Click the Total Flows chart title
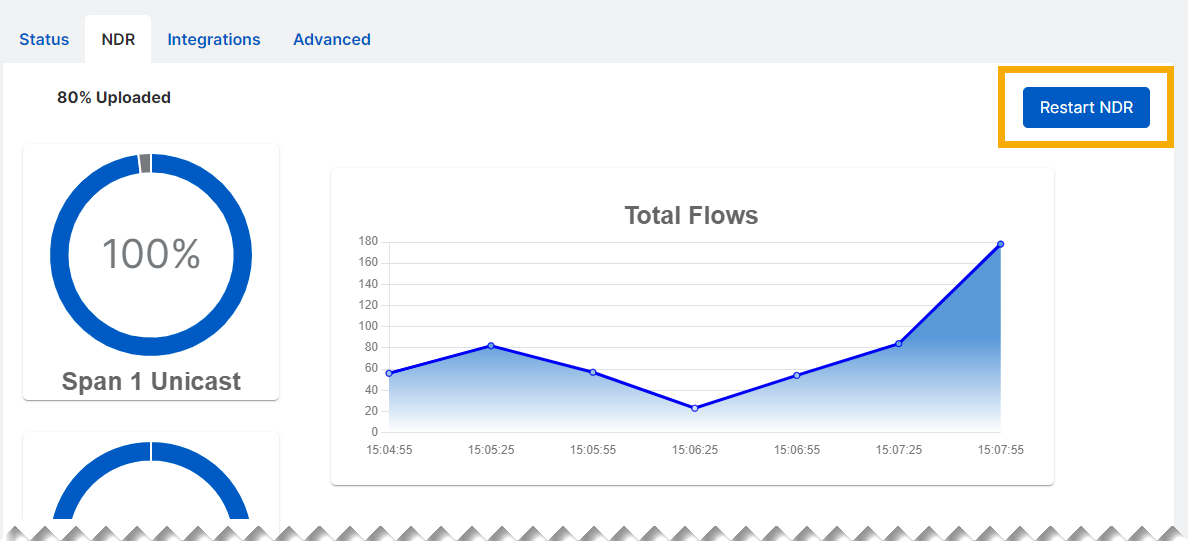The height and width of the screenshot is (541, 1188). coord(691,215)
